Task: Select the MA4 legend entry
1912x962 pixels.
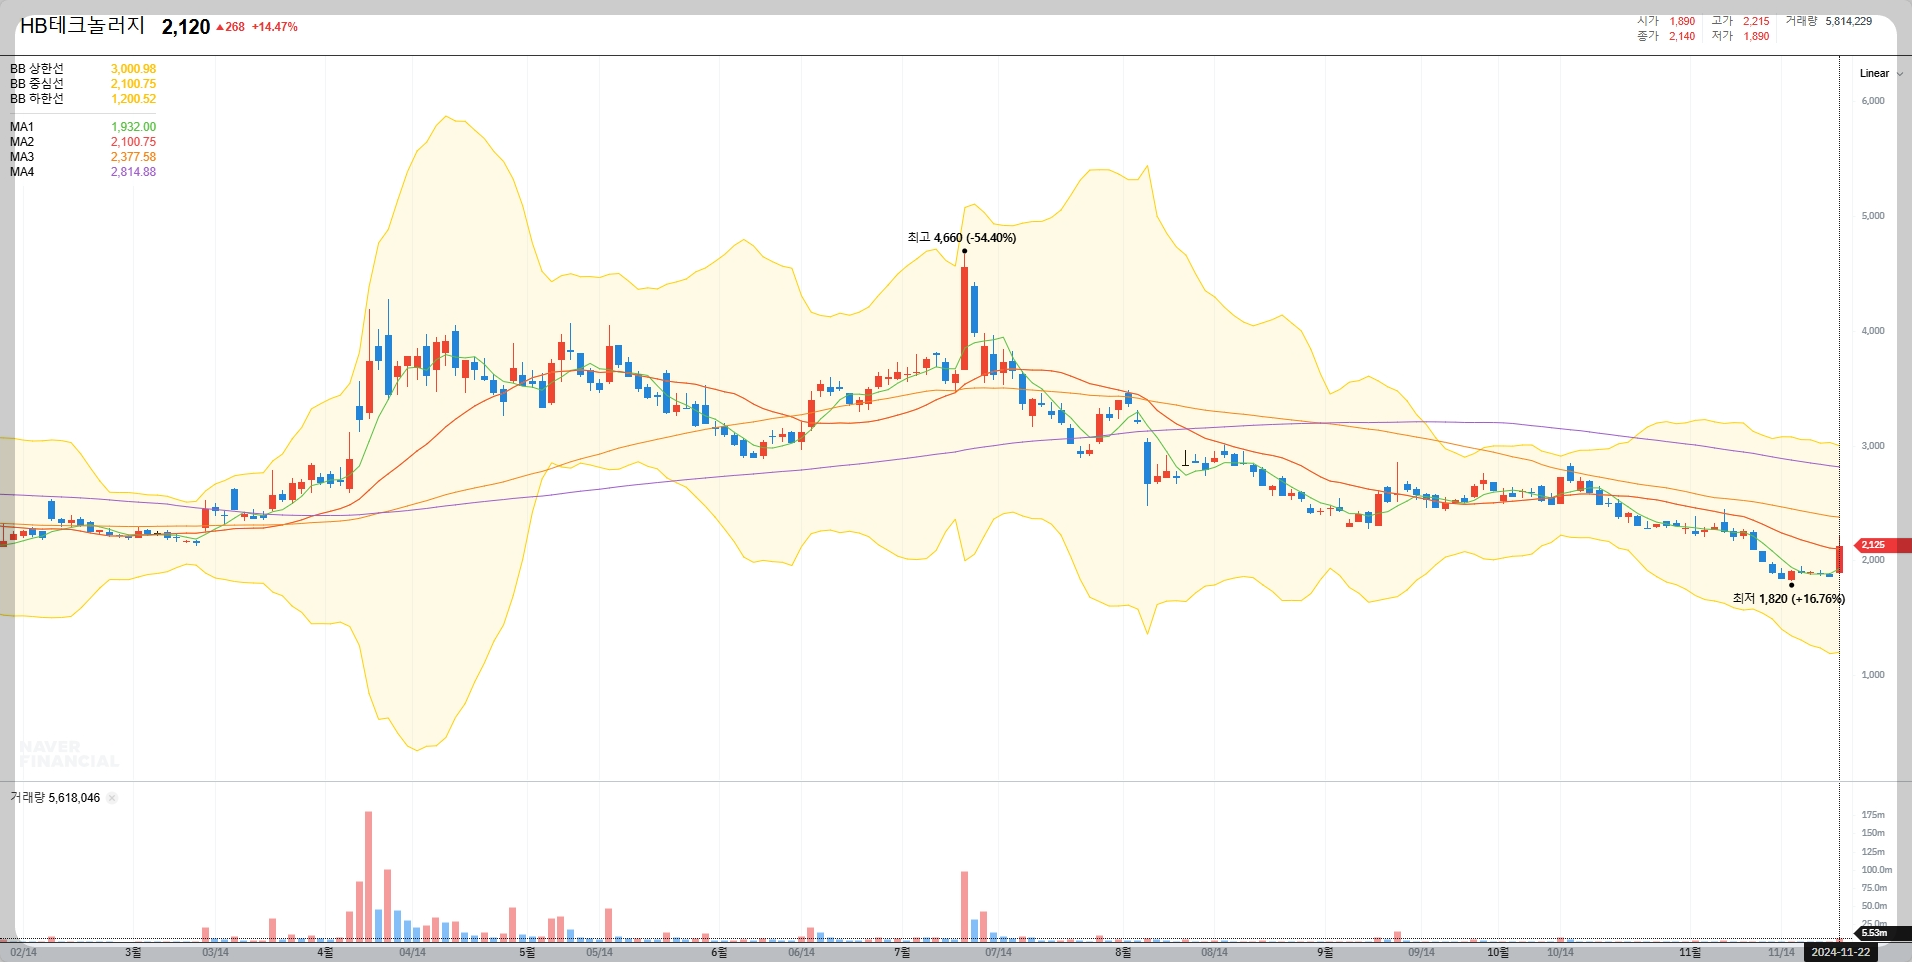Action: [22, 172]
